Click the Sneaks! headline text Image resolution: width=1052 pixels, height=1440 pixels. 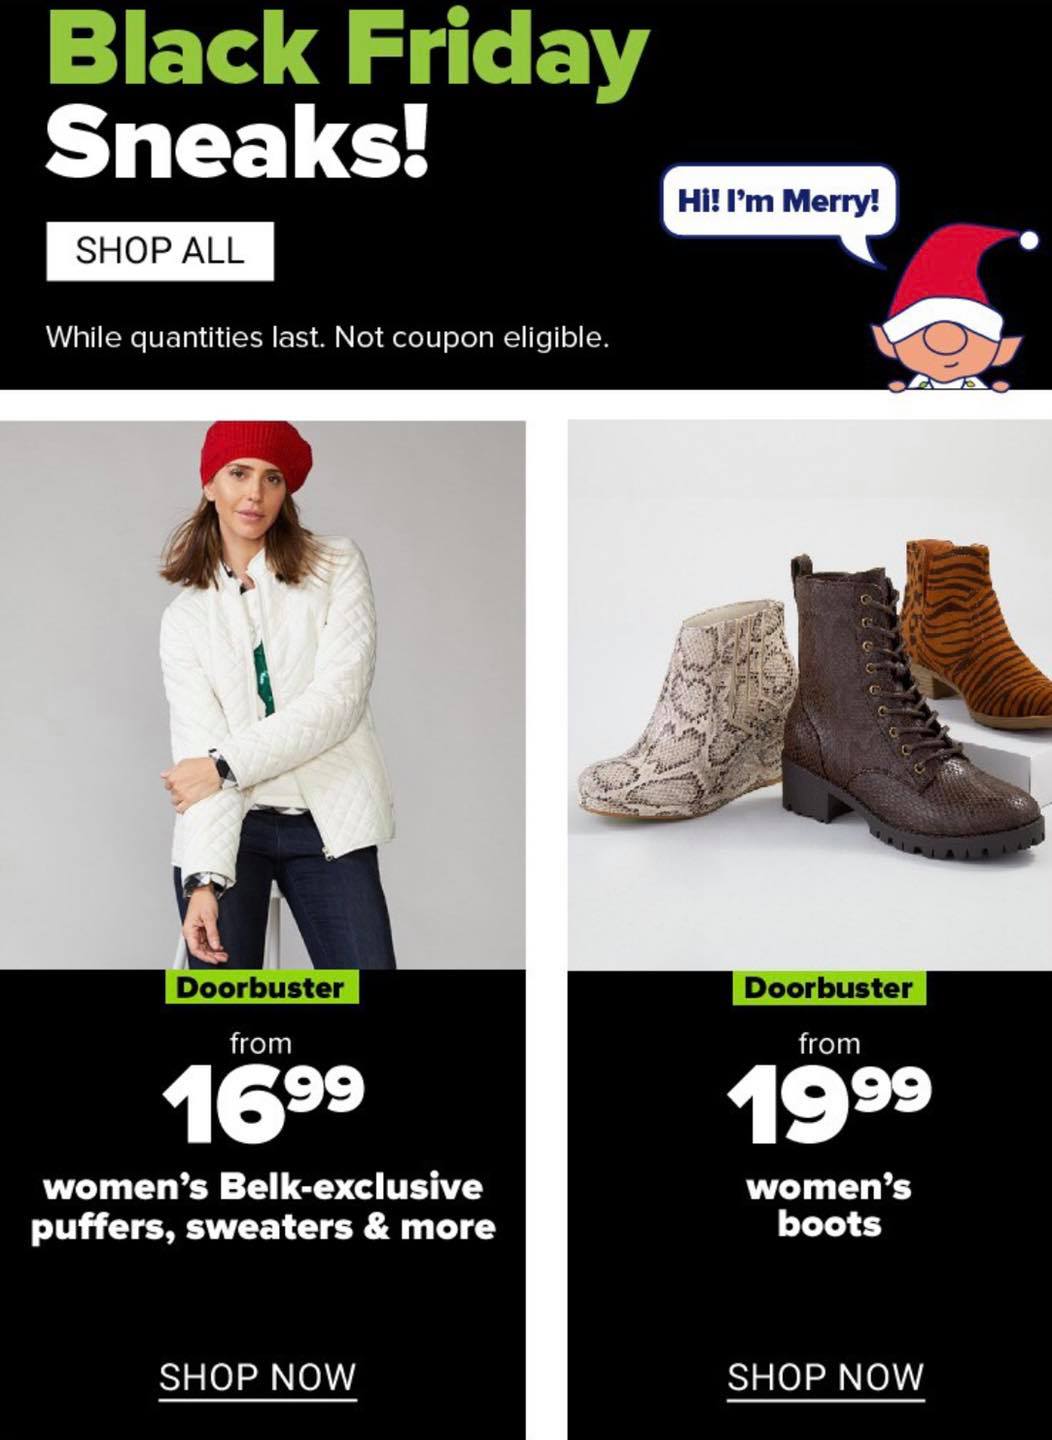coord(238,142)
